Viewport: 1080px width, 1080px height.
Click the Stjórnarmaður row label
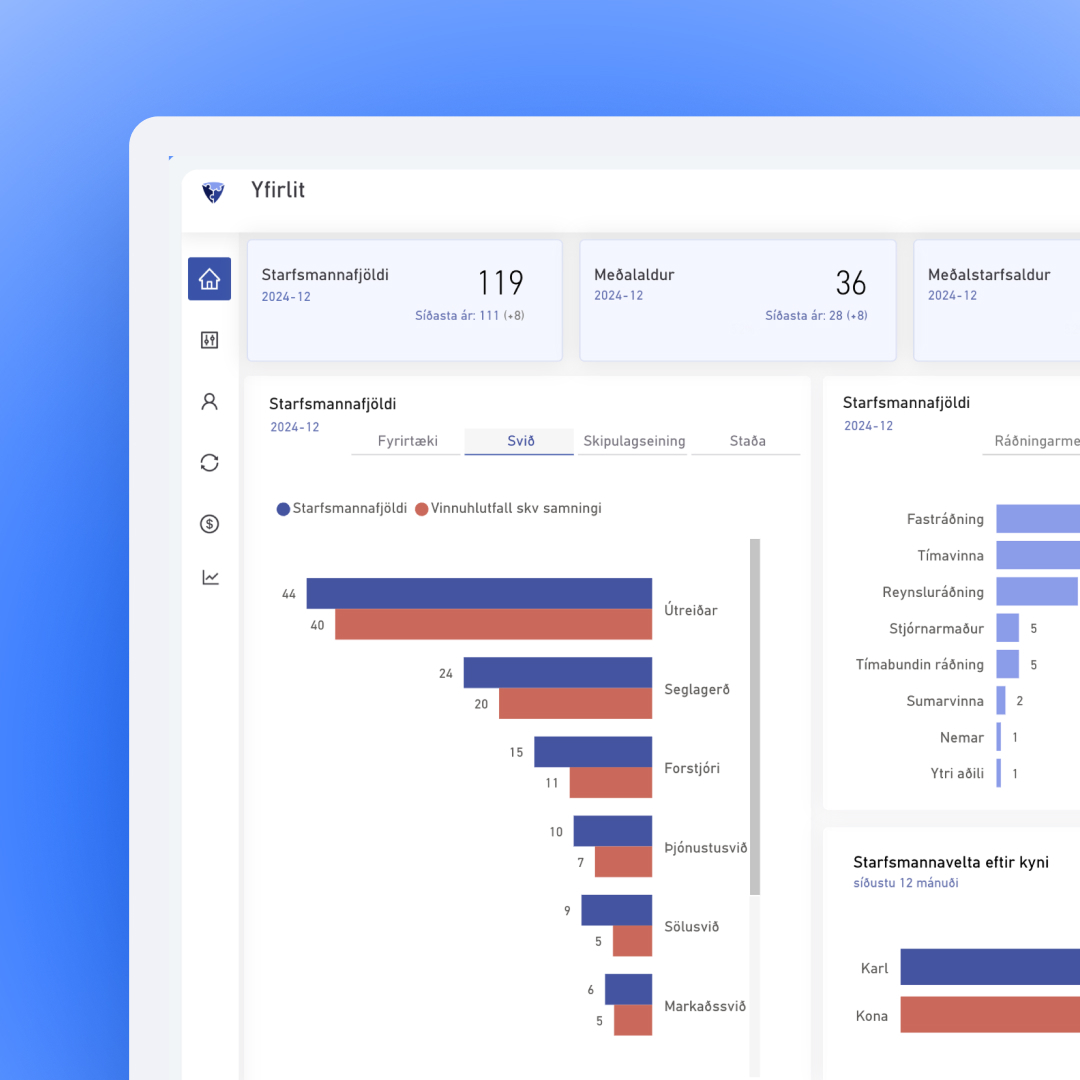tap(936, 629)
